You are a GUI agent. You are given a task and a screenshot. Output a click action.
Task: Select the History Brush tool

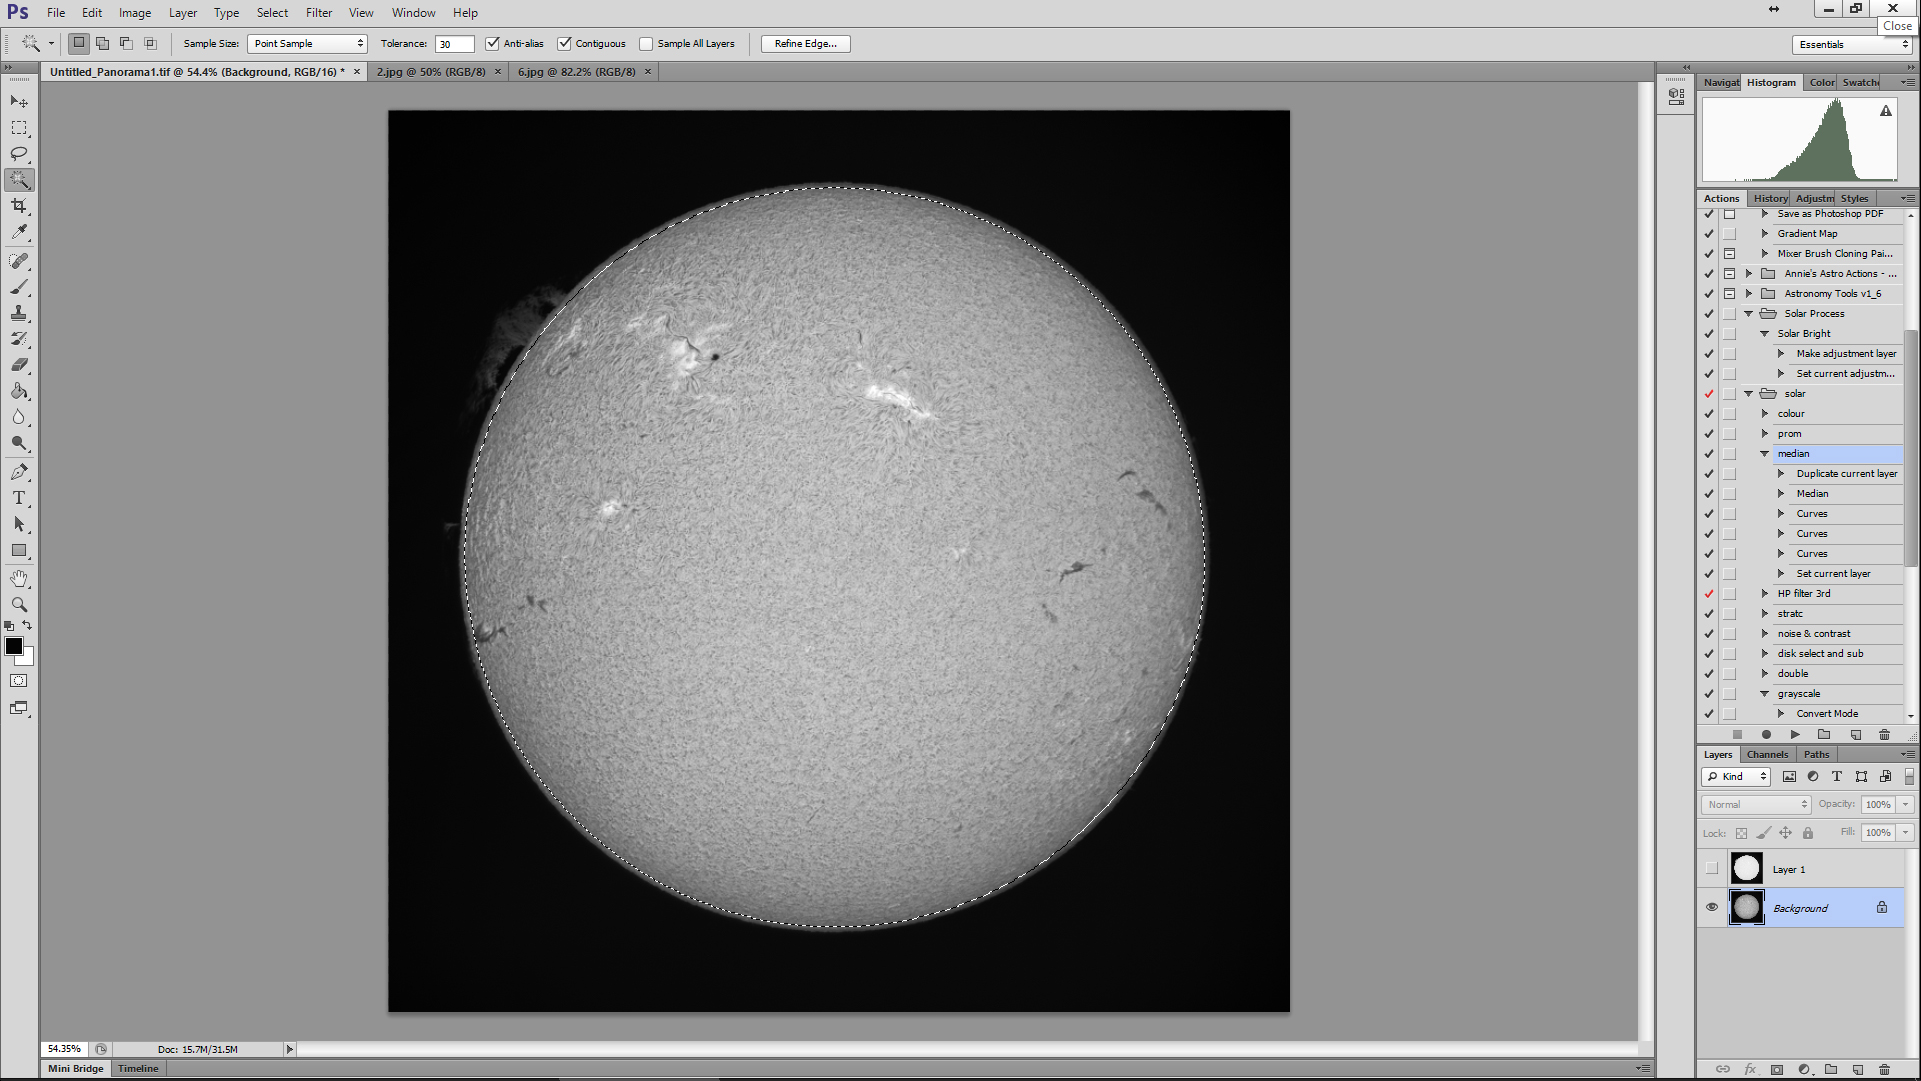pos(19,339)
